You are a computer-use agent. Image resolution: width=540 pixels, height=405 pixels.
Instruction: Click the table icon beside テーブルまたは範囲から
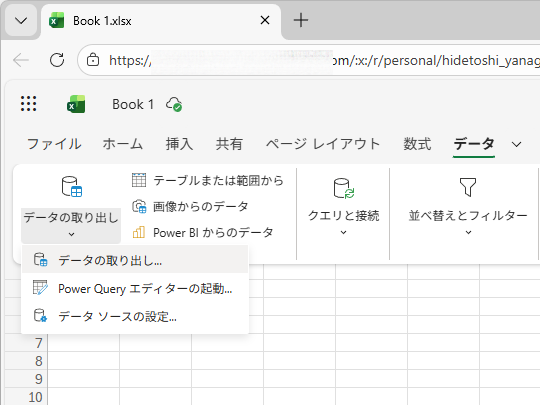coord(139,180)
